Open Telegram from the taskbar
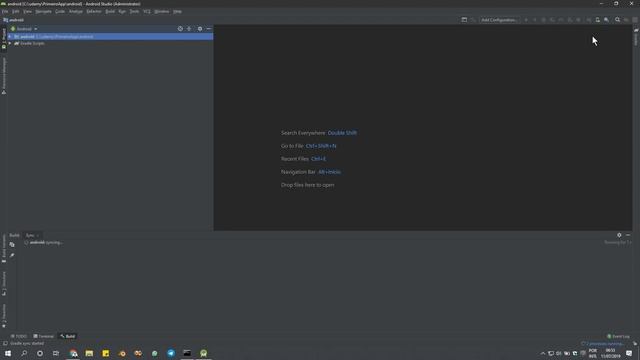Image resolution: width=640 pixels, height=360 pixels. (x=171, y=353)
